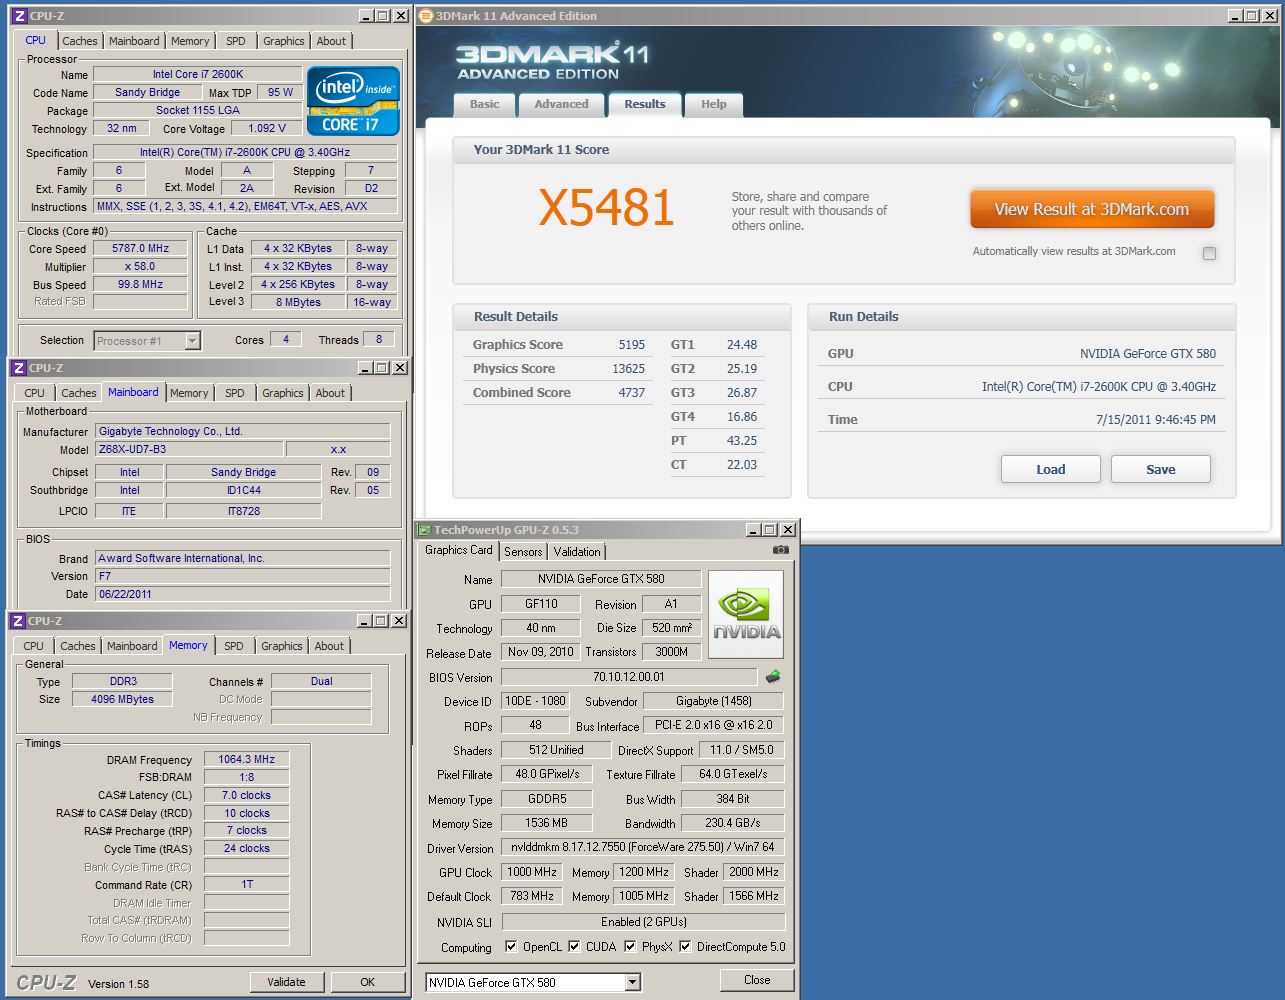Screen dimensions: 1285x1000
Task: Click the GPU Clock 1000 MHz field
Action: tap(531, 872)
